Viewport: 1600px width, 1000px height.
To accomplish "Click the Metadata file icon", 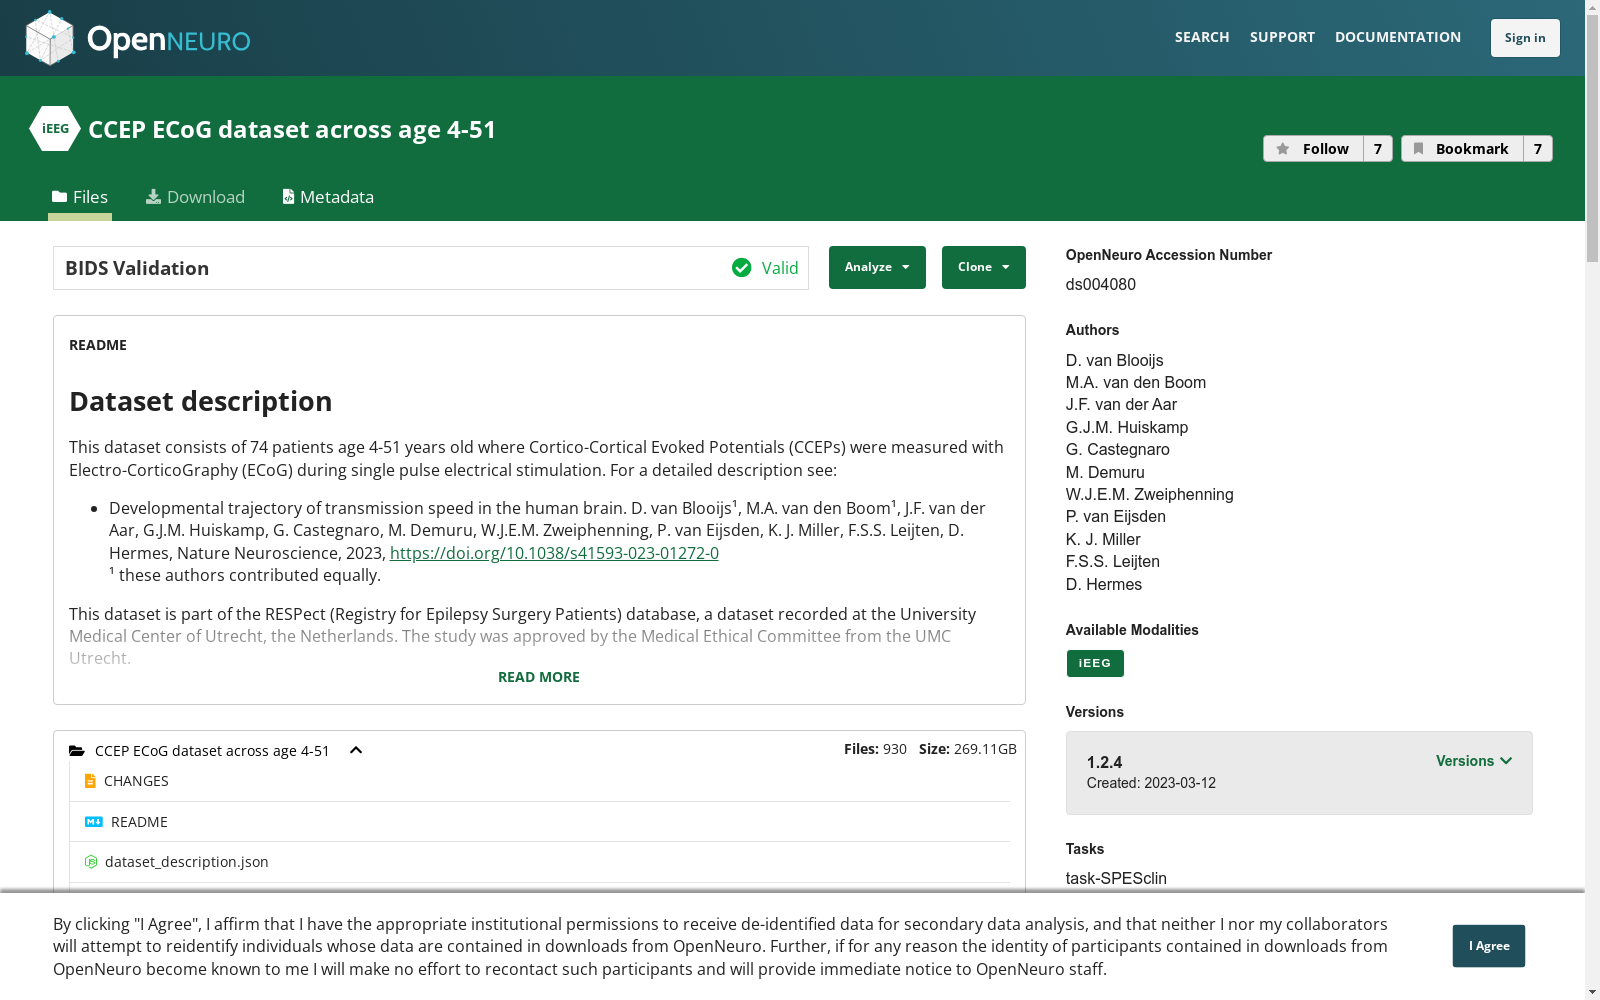I will point(288,197).
